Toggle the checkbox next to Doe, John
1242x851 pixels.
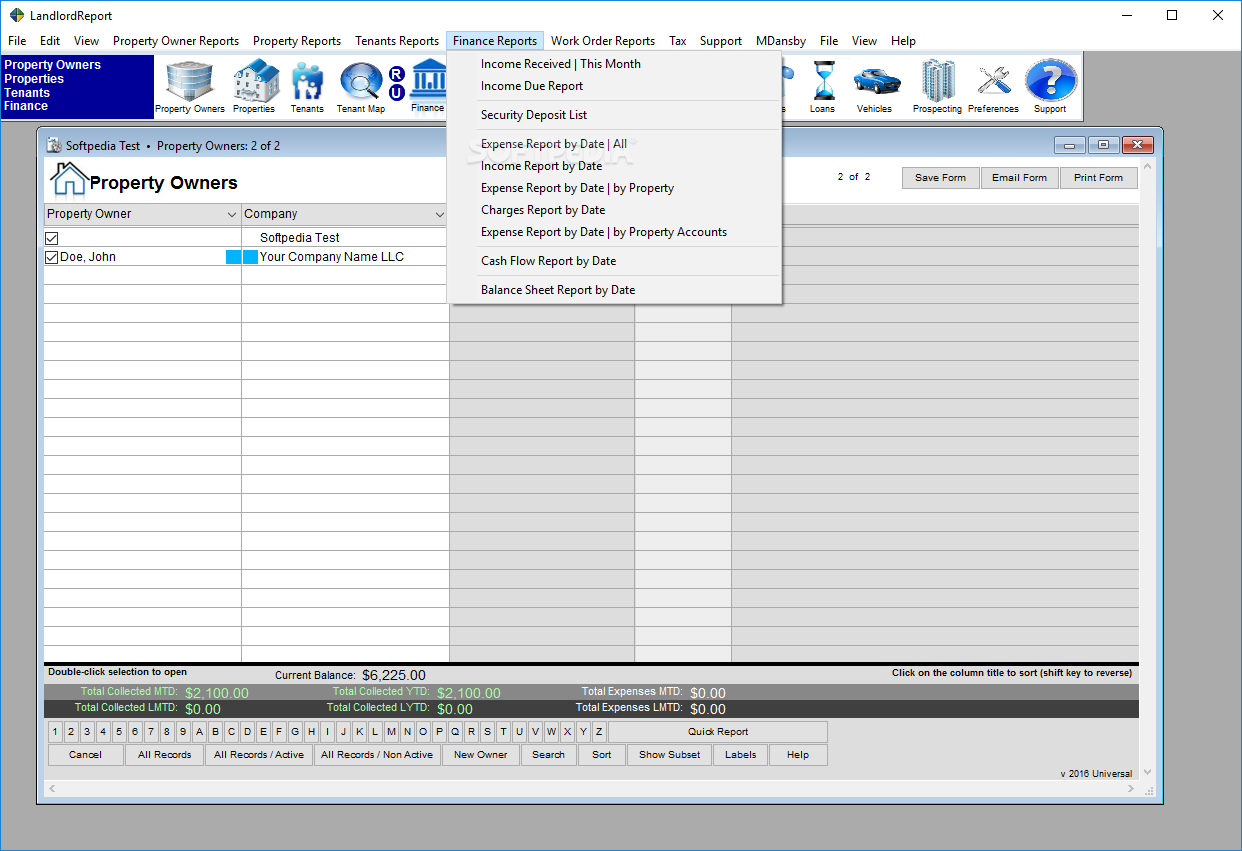click(x=52, y=257)
